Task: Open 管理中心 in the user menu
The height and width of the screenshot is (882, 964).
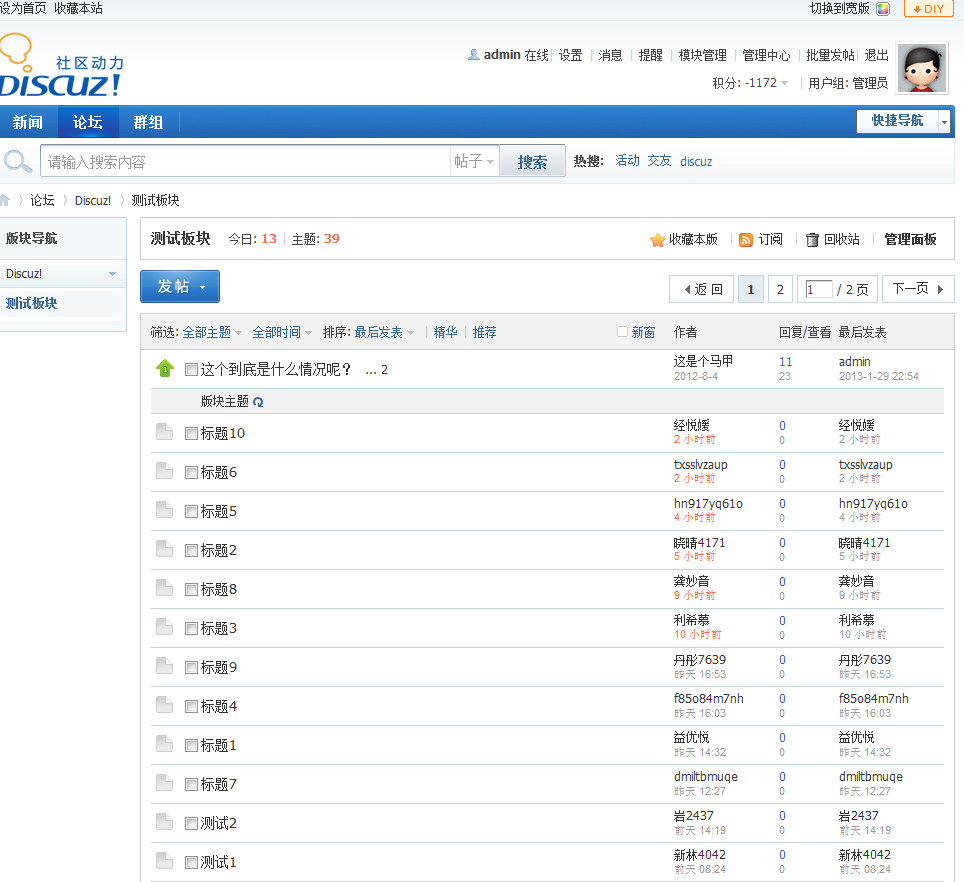Action: coord(766,55)
